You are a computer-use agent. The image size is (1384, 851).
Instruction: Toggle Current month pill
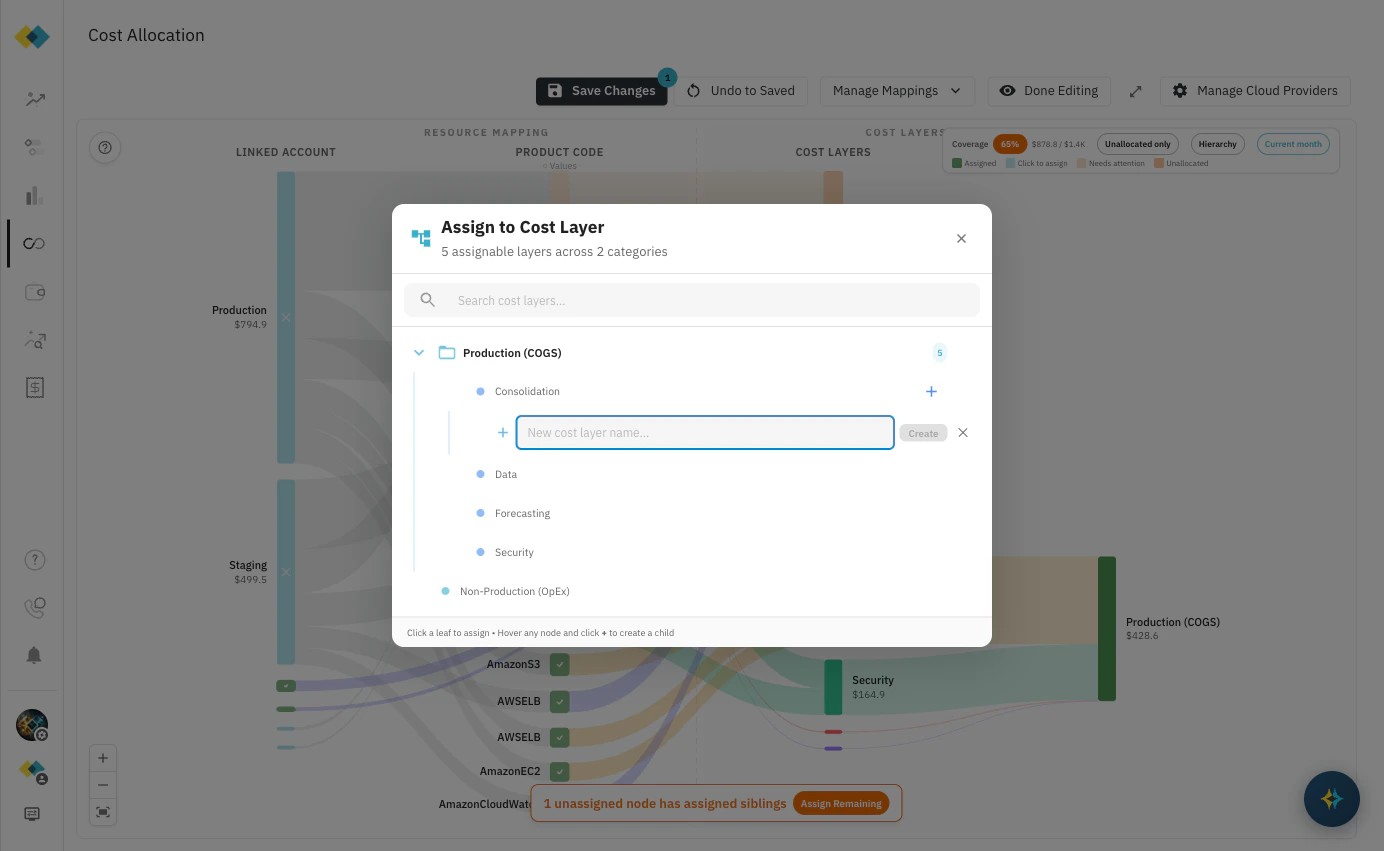pyautogui.click(x=1293, y=144)
